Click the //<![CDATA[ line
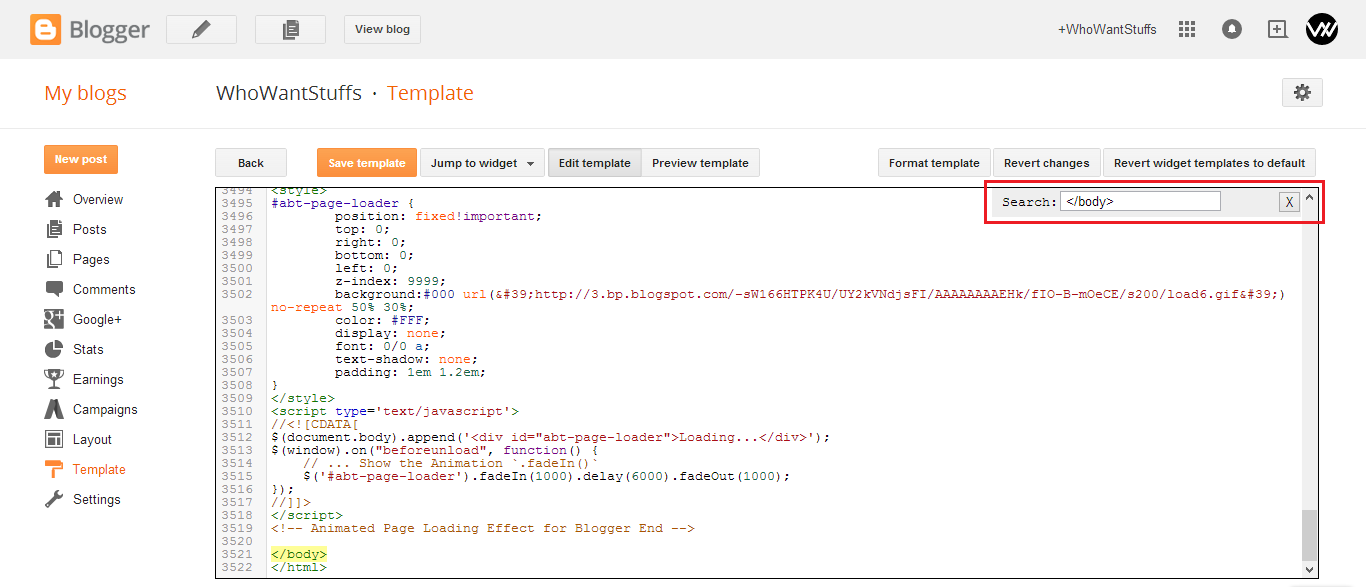 coord(315,424)
